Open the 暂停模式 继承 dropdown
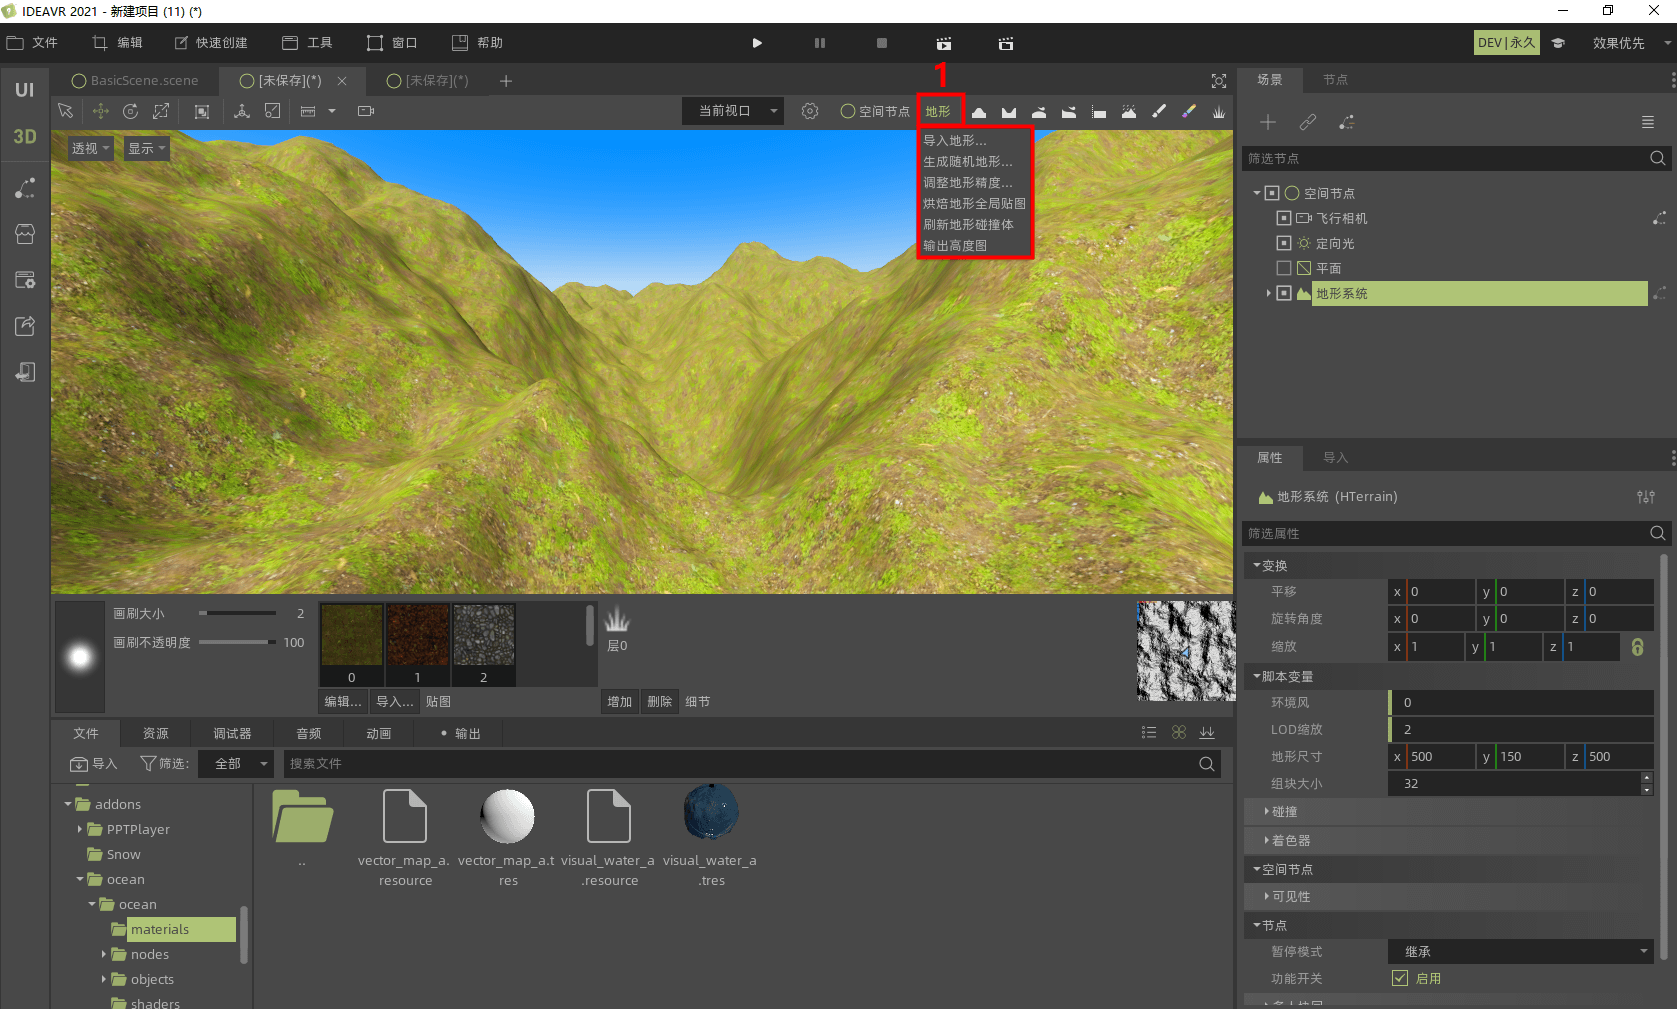This screenshot has height=1009, width=1677. pos(1520,951)
